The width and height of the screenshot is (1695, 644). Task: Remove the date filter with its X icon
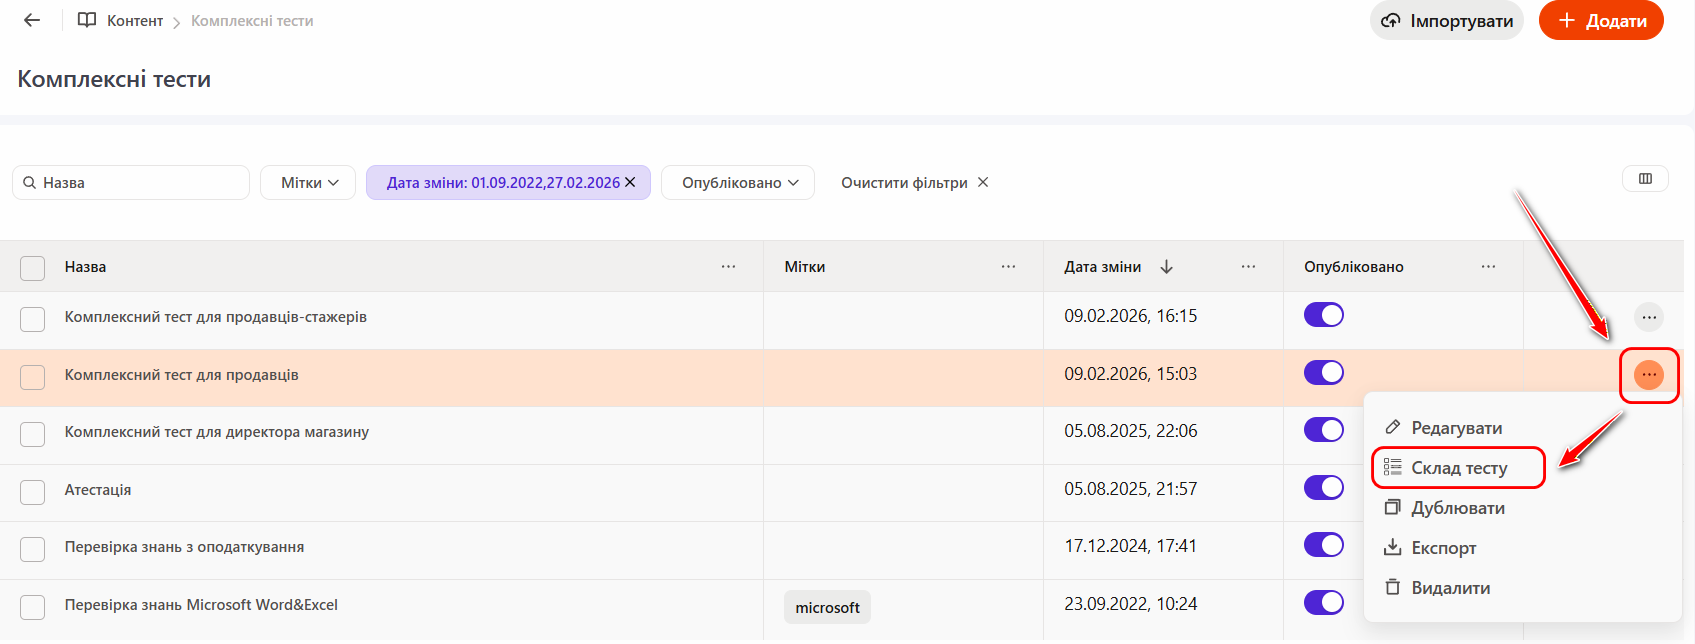(x=630, y=182)
